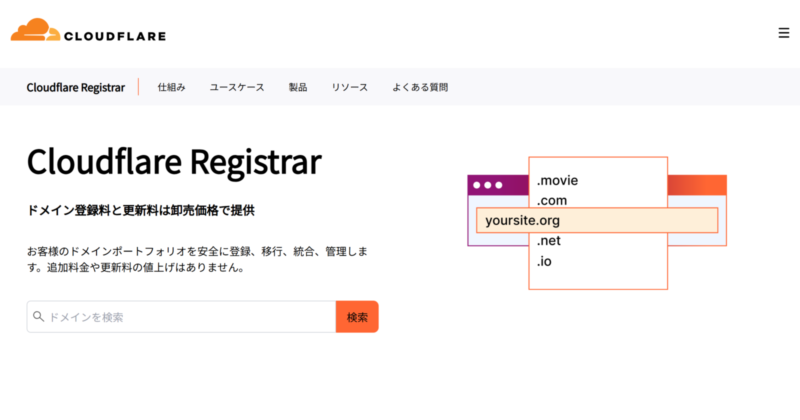This screenshot has width=800, height=420.
Task: Click the Cloudflare Registrar nav label
Action: 76,87
